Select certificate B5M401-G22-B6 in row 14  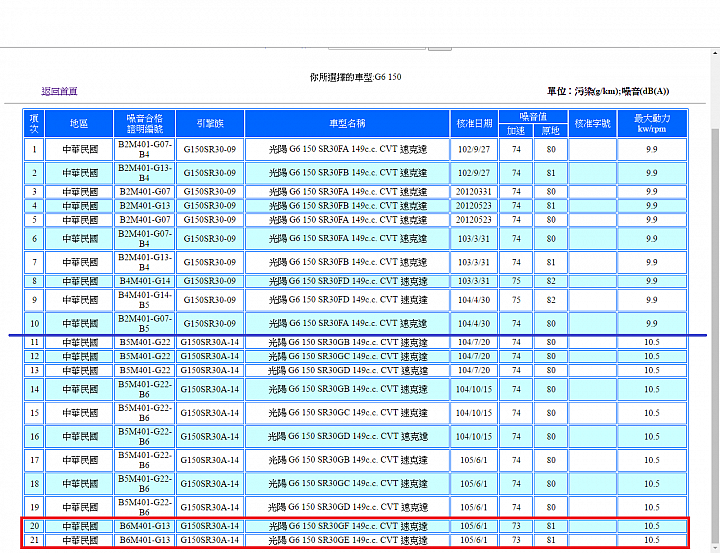tap(144, 389)
